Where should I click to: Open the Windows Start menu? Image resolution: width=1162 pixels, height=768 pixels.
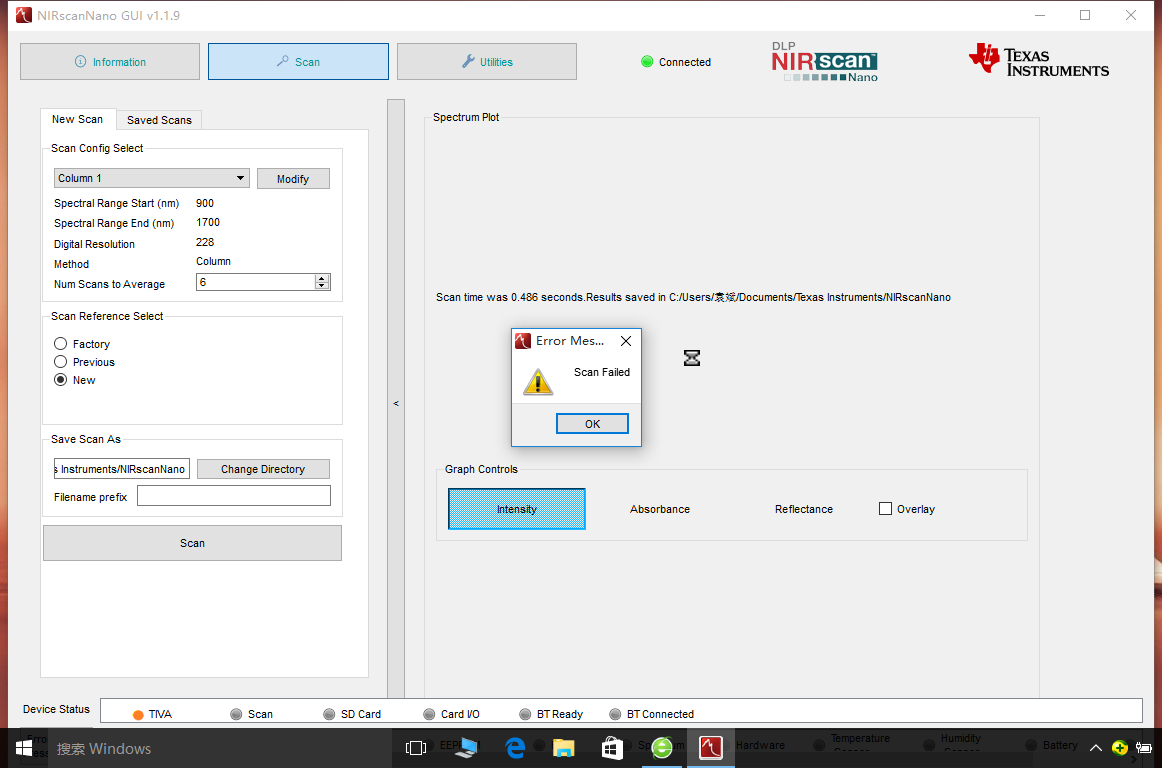[x=24, y=747]
